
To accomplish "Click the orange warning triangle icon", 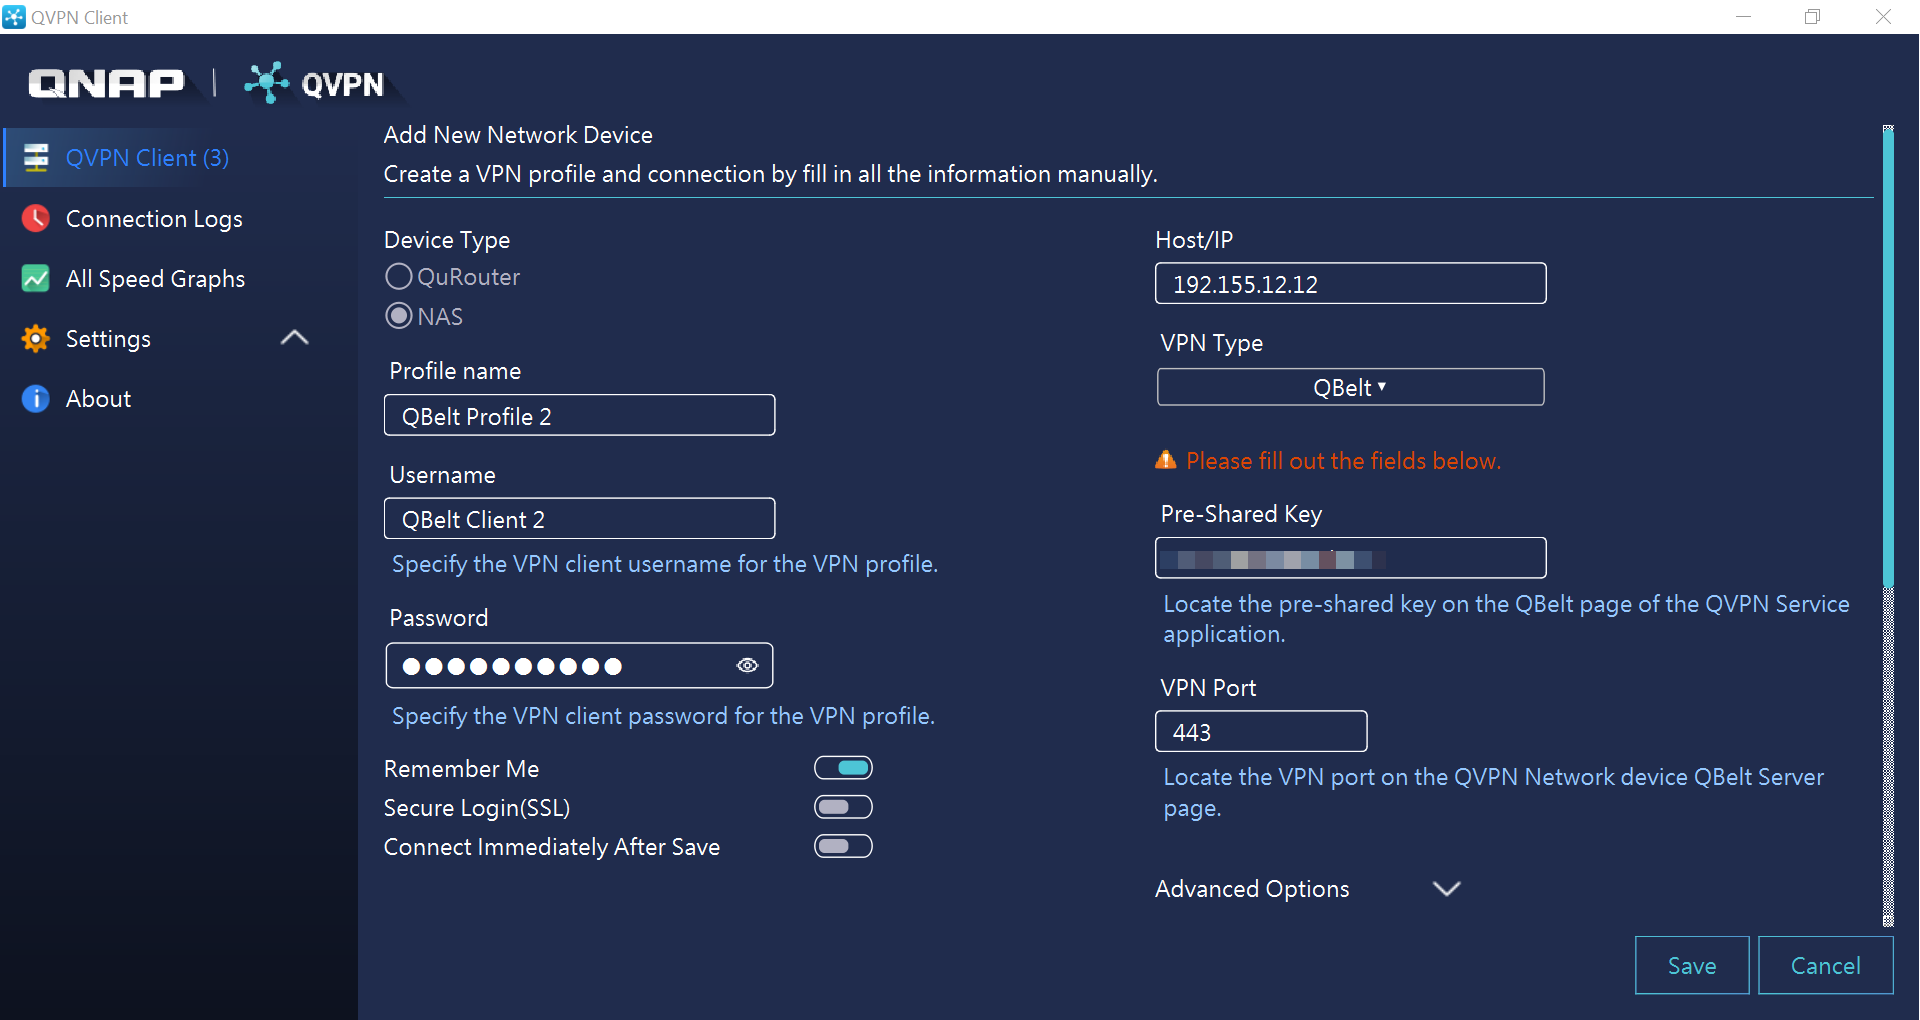I will tap(1166, 460).
